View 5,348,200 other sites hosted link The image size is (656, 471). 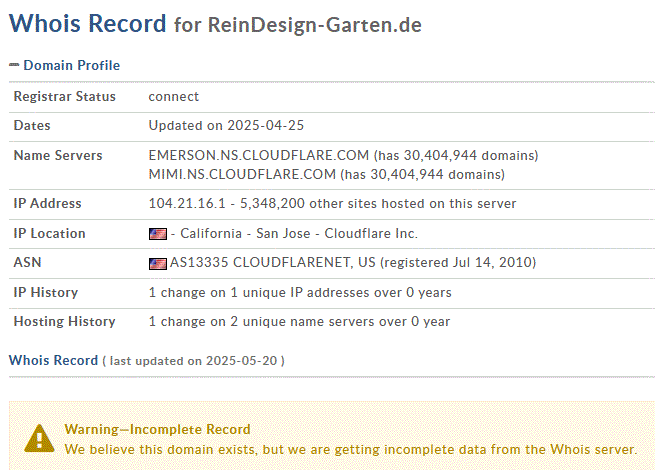[x=378, y=203]
